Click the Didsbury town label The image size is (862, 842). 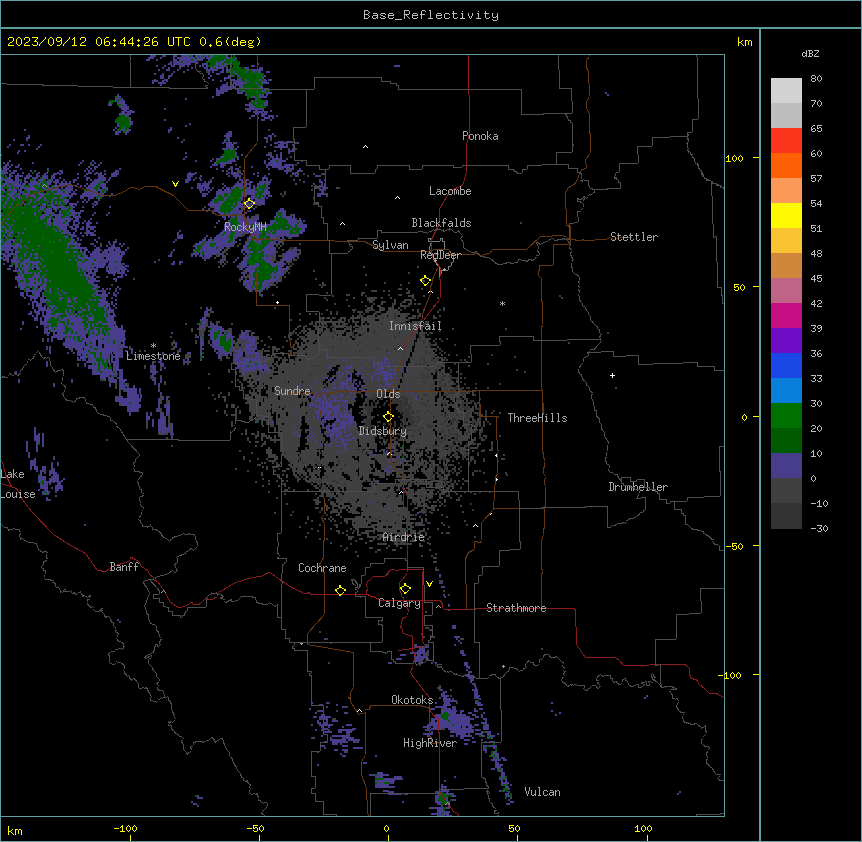[x=383, y=431]
